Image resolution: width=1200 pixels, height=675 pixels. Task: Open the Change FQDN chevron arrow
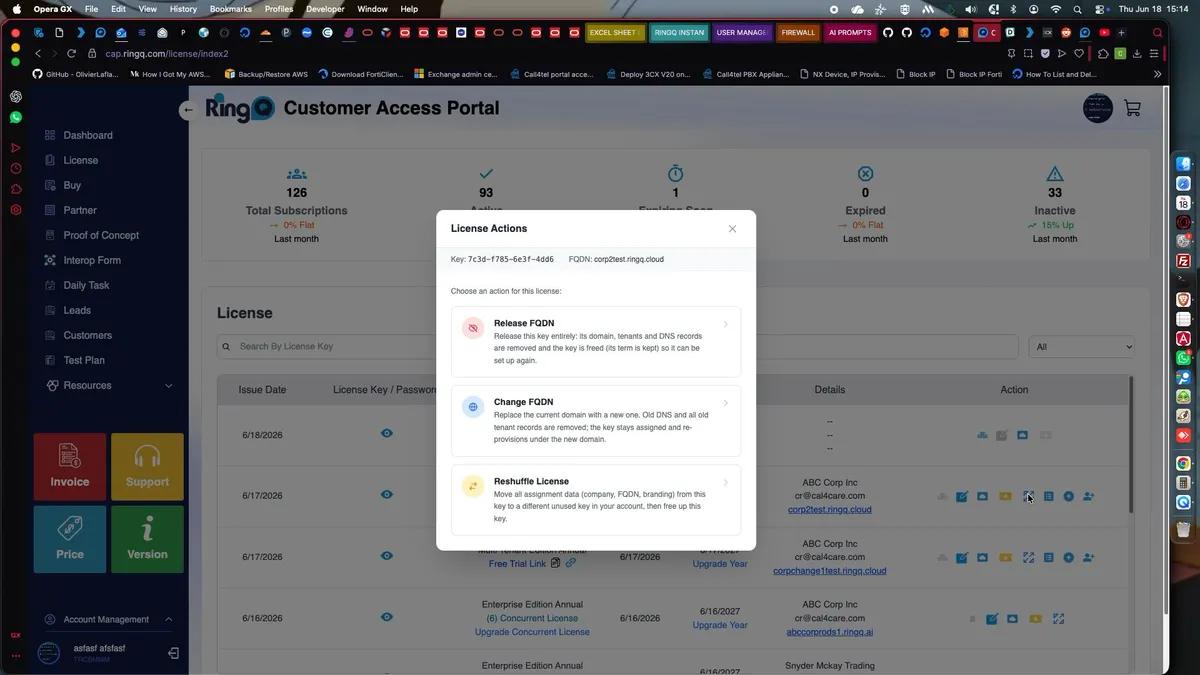coord(726,403)
